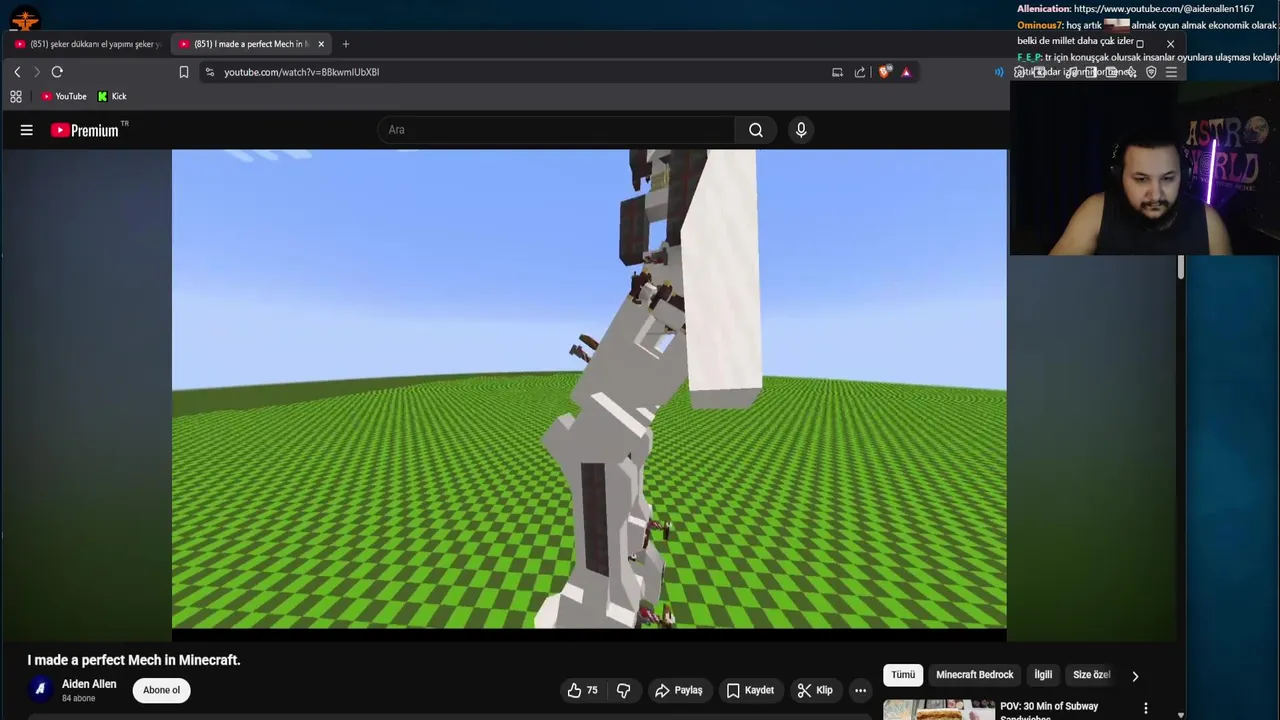The width and height of the screenshot is (1280, 720).
Task: Go back with browser back arrow
Action: coord(17,72)
